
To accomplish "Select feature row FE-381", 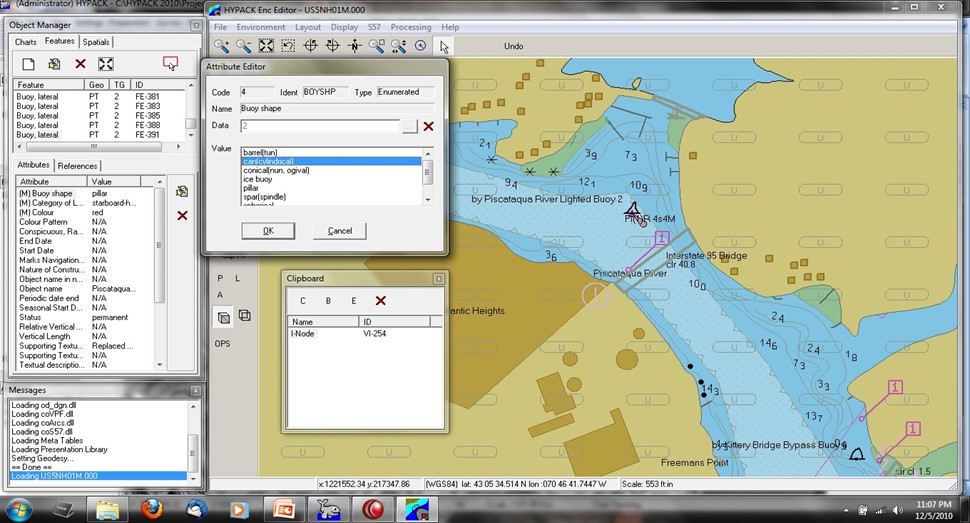I will 99,97.
